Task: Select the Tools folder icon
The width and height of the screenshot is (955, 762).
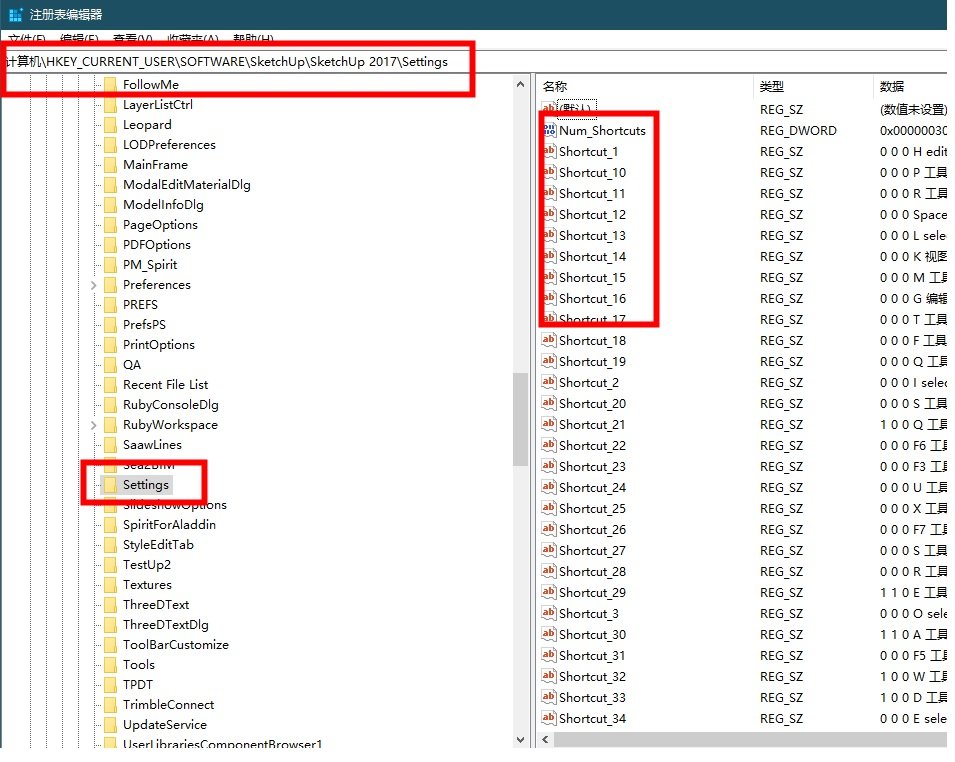Action: click(x=110, y=665)
